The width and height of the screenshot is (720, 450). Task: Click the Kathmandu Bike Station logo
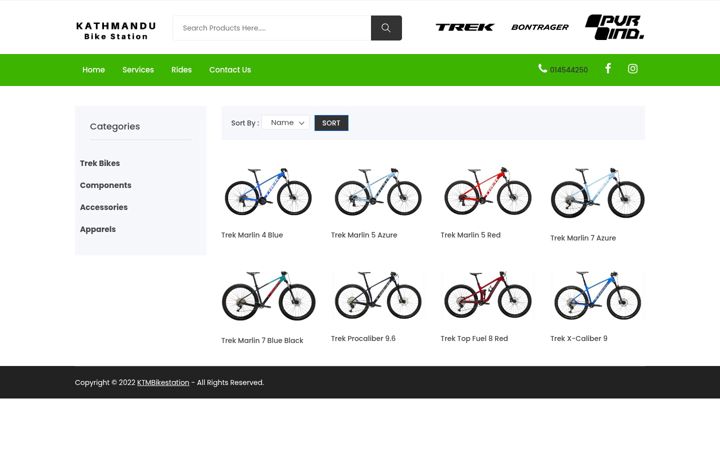tap(116, 31)
